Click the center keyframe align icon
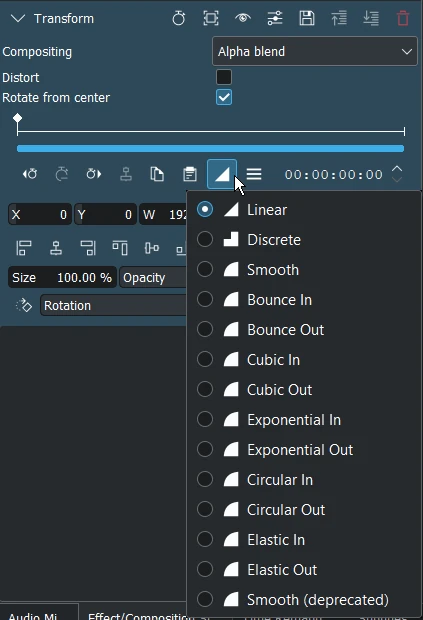This screenshot has width=423, height=620. (x=126, y=174)
